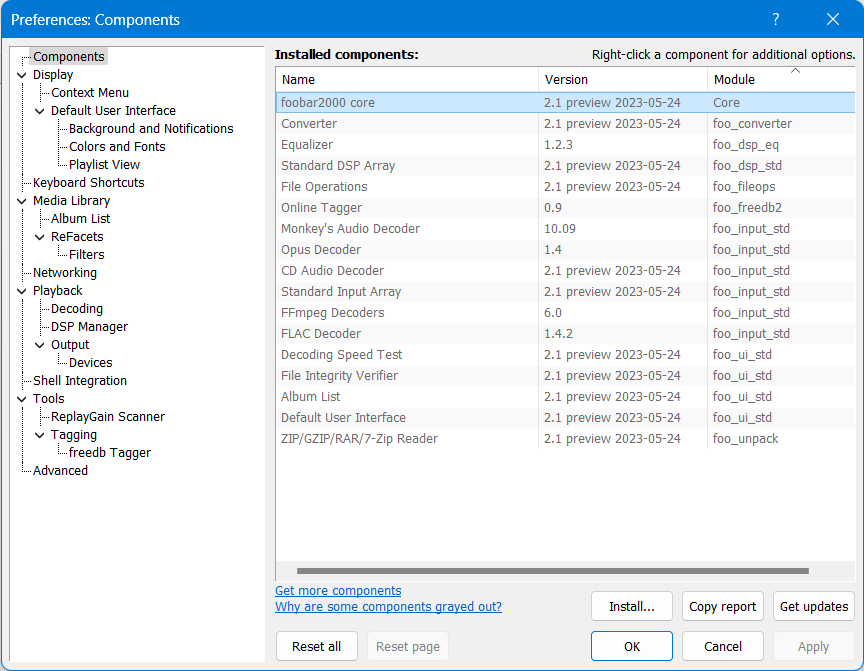Select Tools in the tree

[48, 399]
